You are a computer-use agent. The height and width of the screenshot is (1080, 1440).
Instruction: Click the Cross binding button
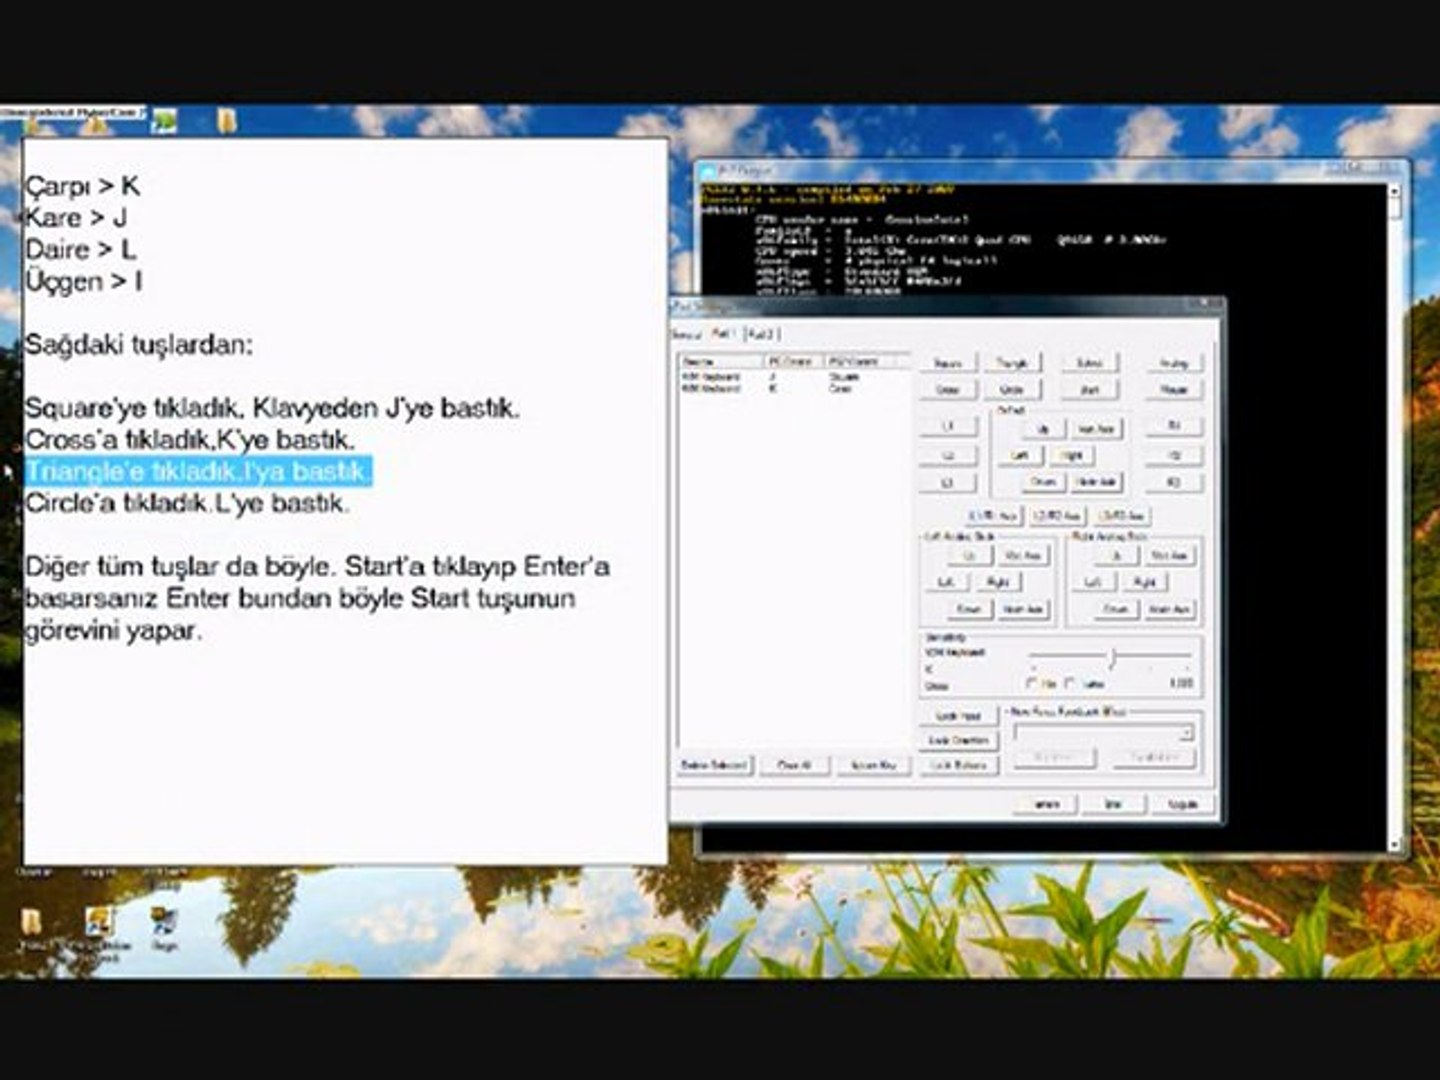tap(948, 389)
